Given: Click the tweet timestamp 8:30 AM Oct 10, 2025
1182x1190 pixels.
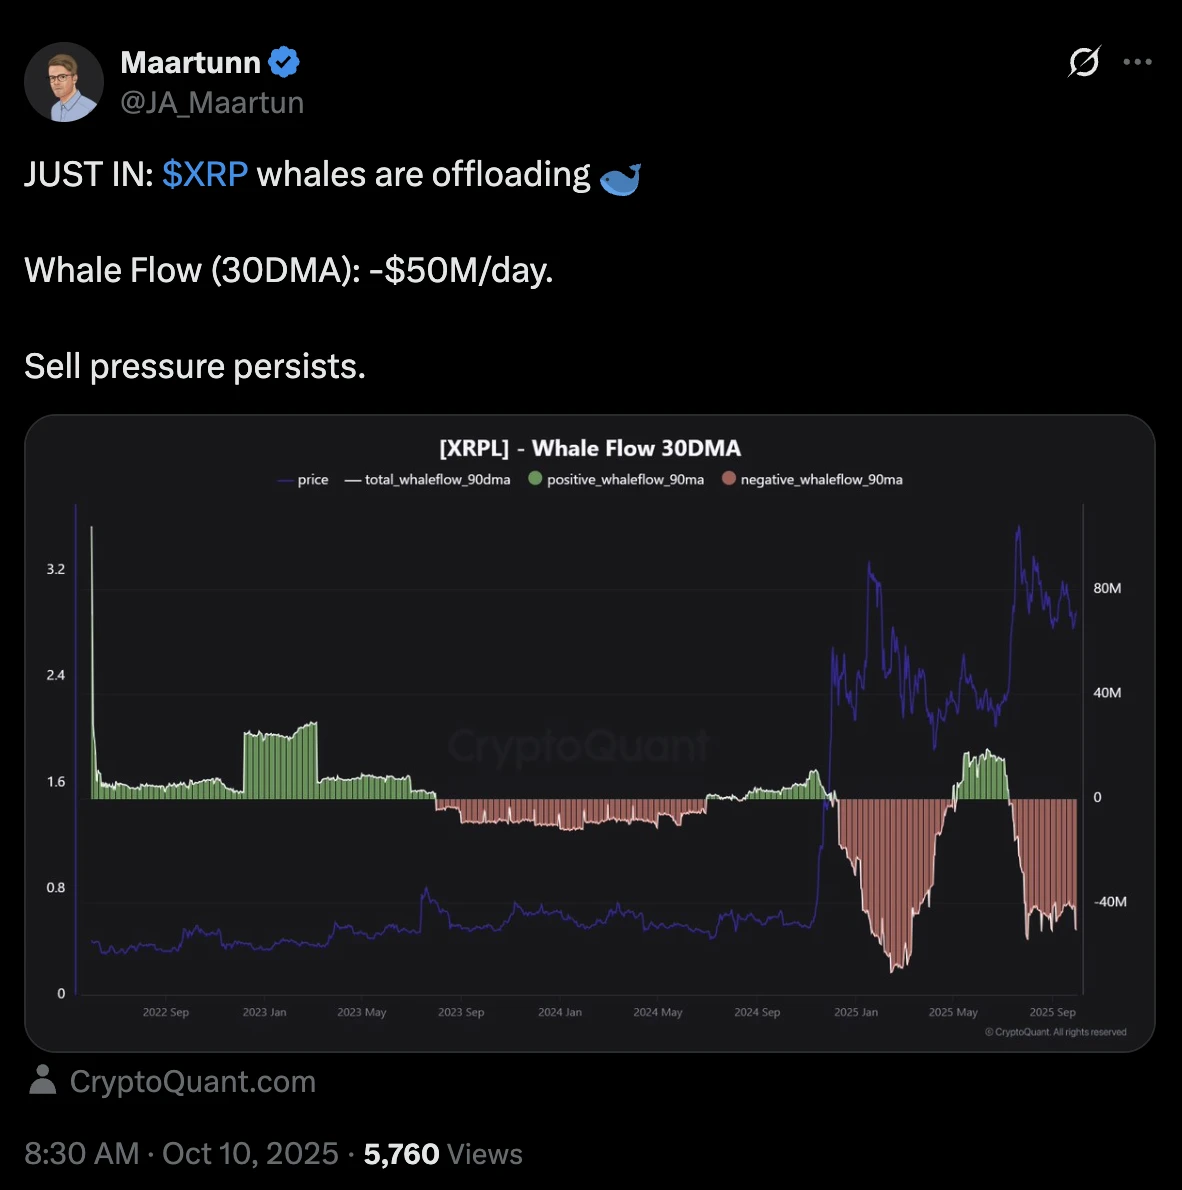Looking at the screenshot, I should pos(181,1154).
